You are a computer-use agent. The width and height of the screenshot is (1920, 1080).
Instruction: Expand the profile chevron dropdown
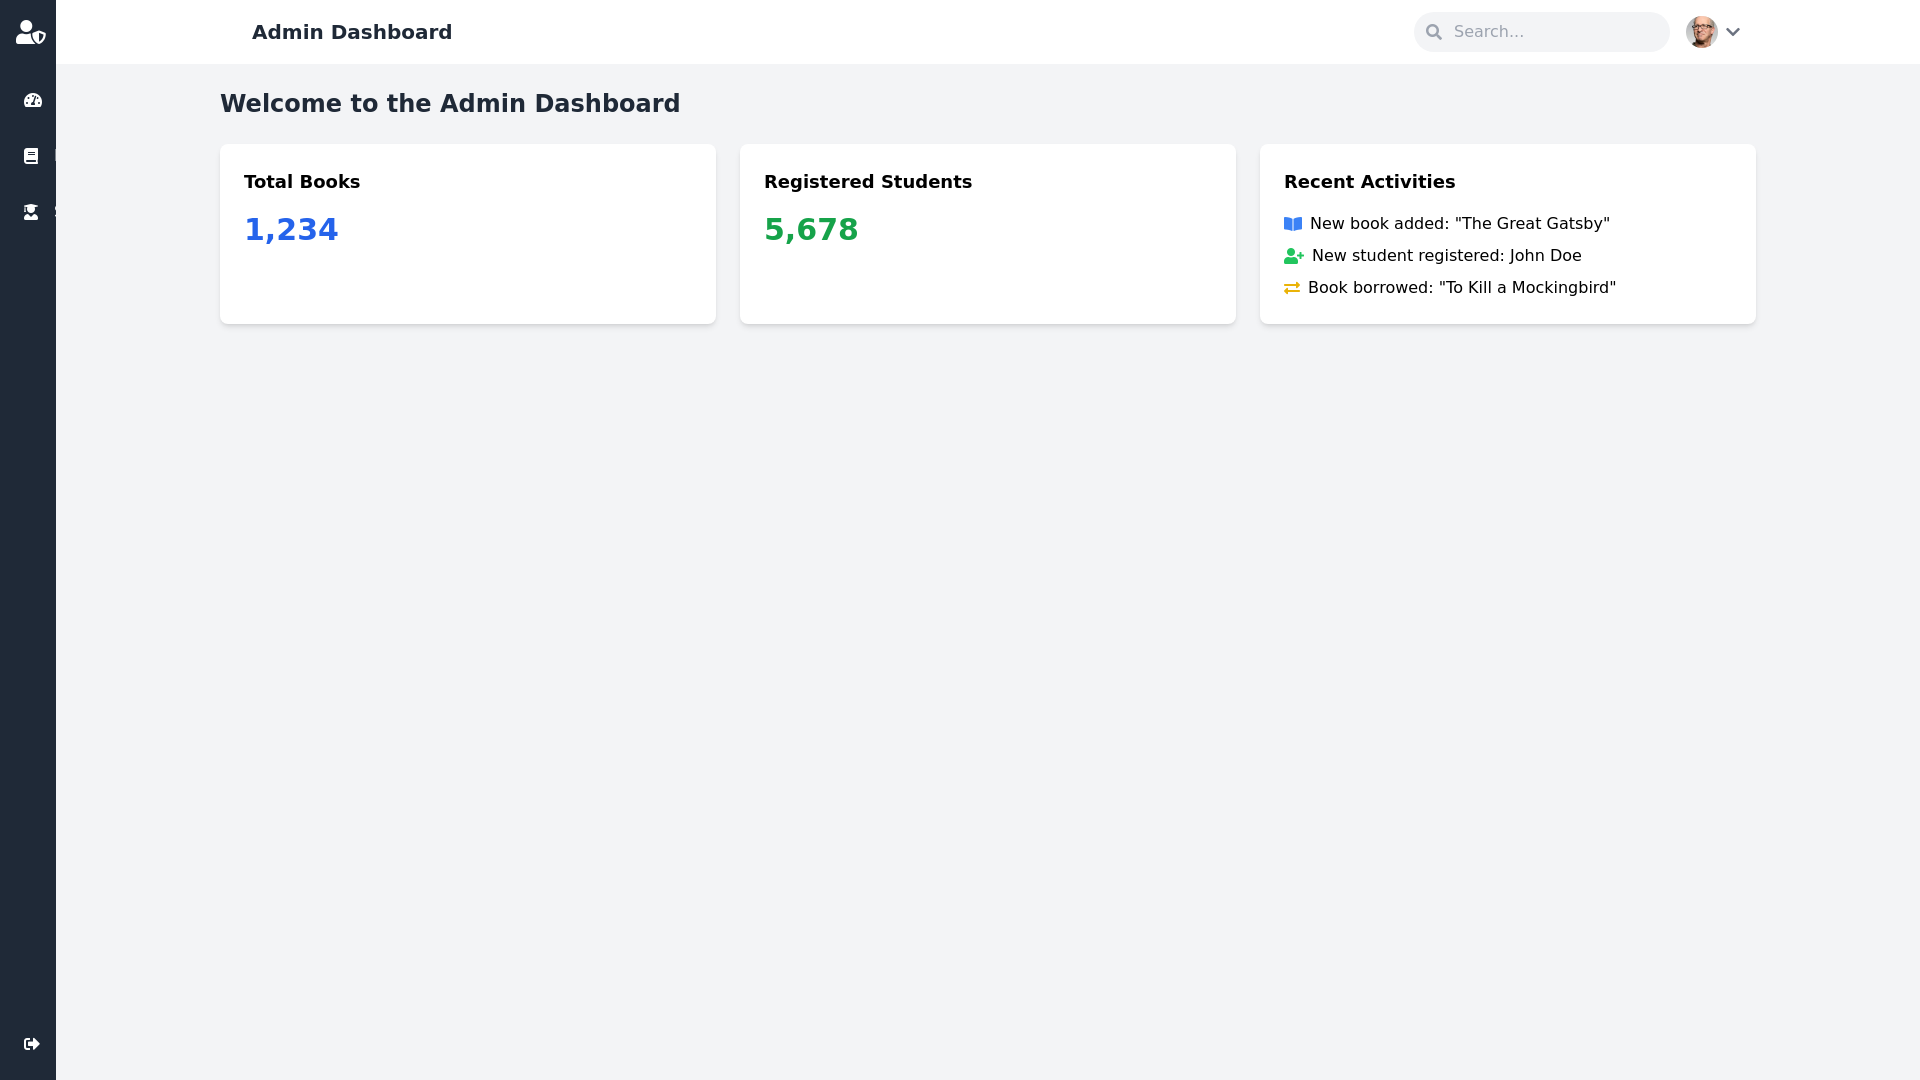[1733, 32]
